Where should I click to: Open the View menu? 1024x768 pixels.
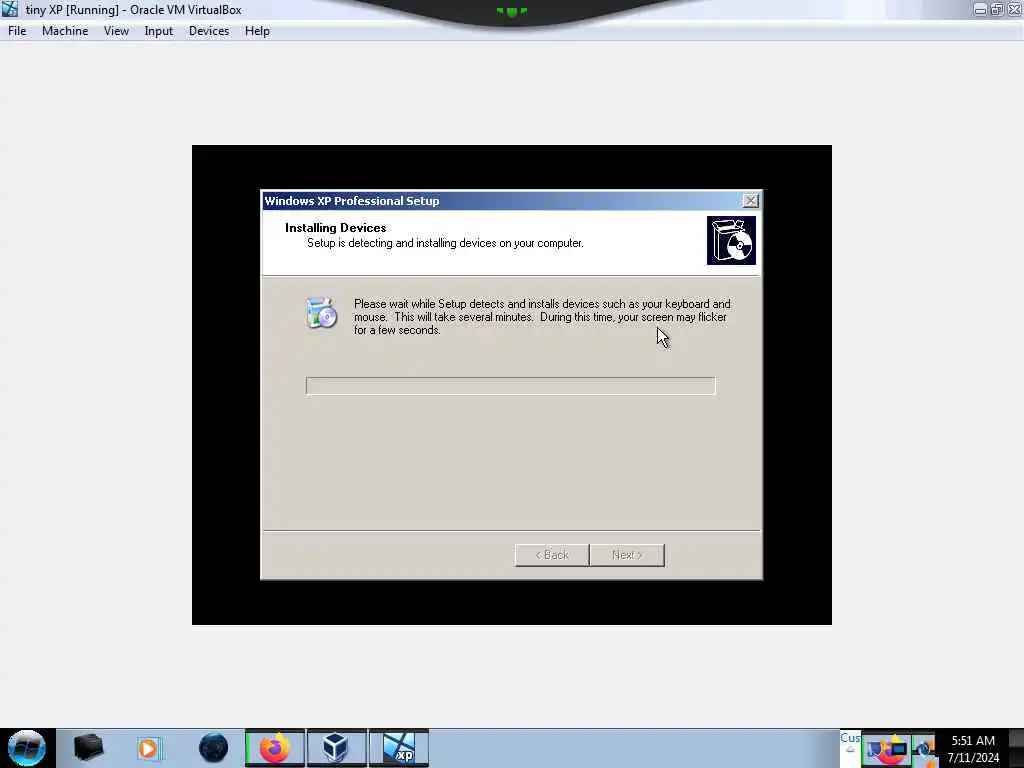[116, 31]
